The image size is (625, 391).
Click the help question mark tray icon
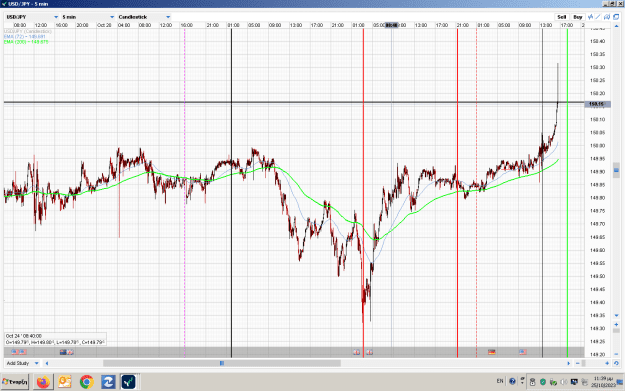click(512, 381)
